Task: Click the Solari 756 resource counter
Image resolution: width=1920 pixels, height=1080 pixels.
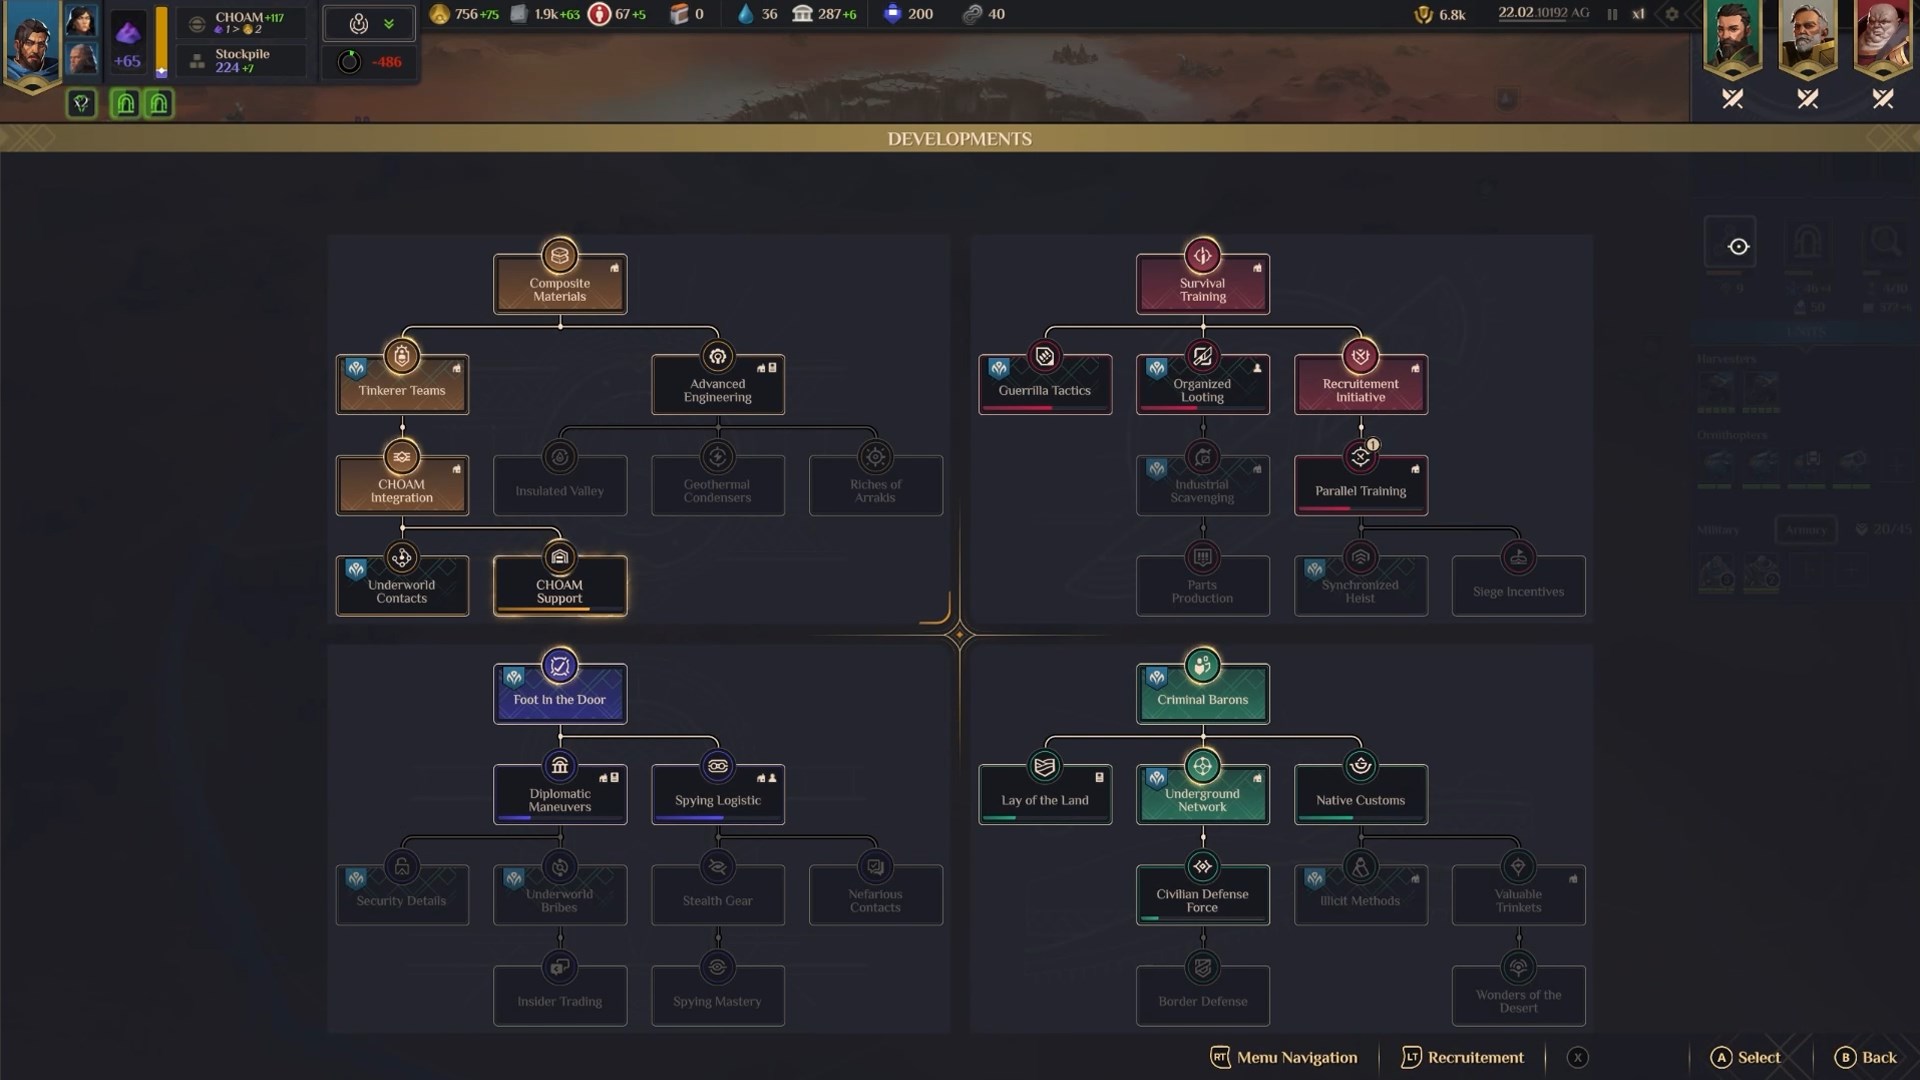Action: pyautogui.click(x=464, y=14)
